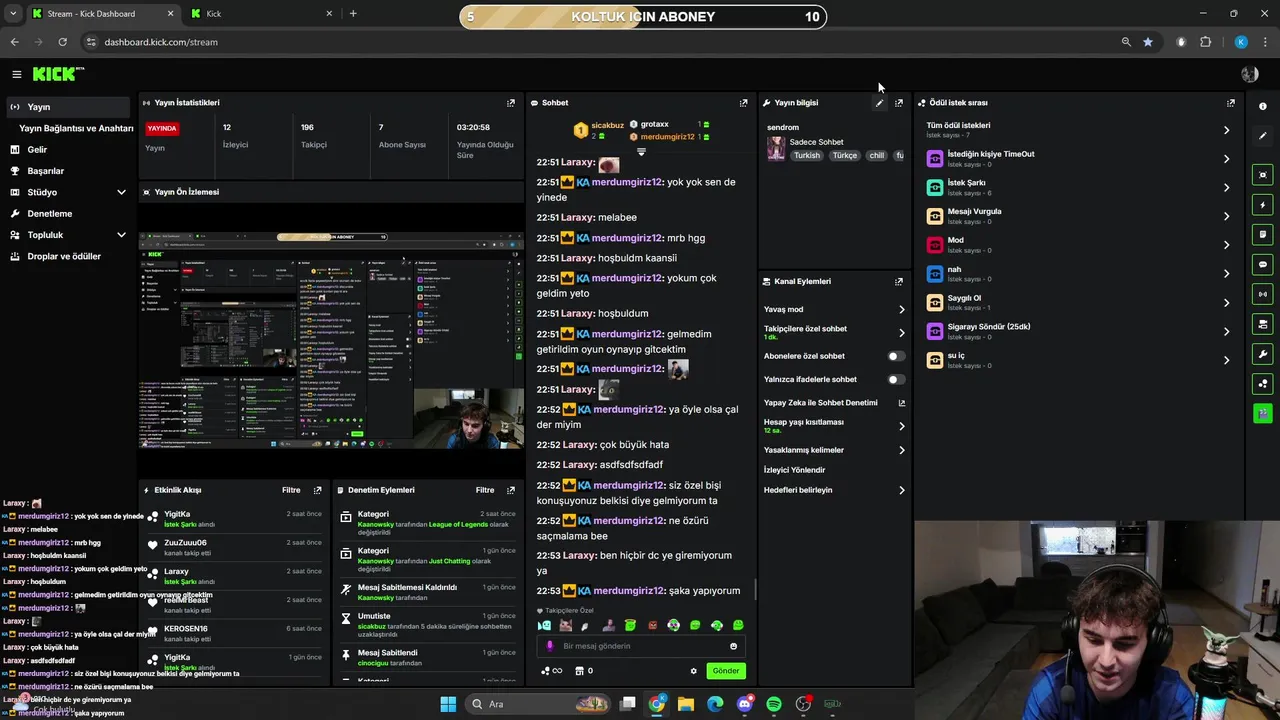Open Hedefleri belirleyin settings

click(834, 491)
